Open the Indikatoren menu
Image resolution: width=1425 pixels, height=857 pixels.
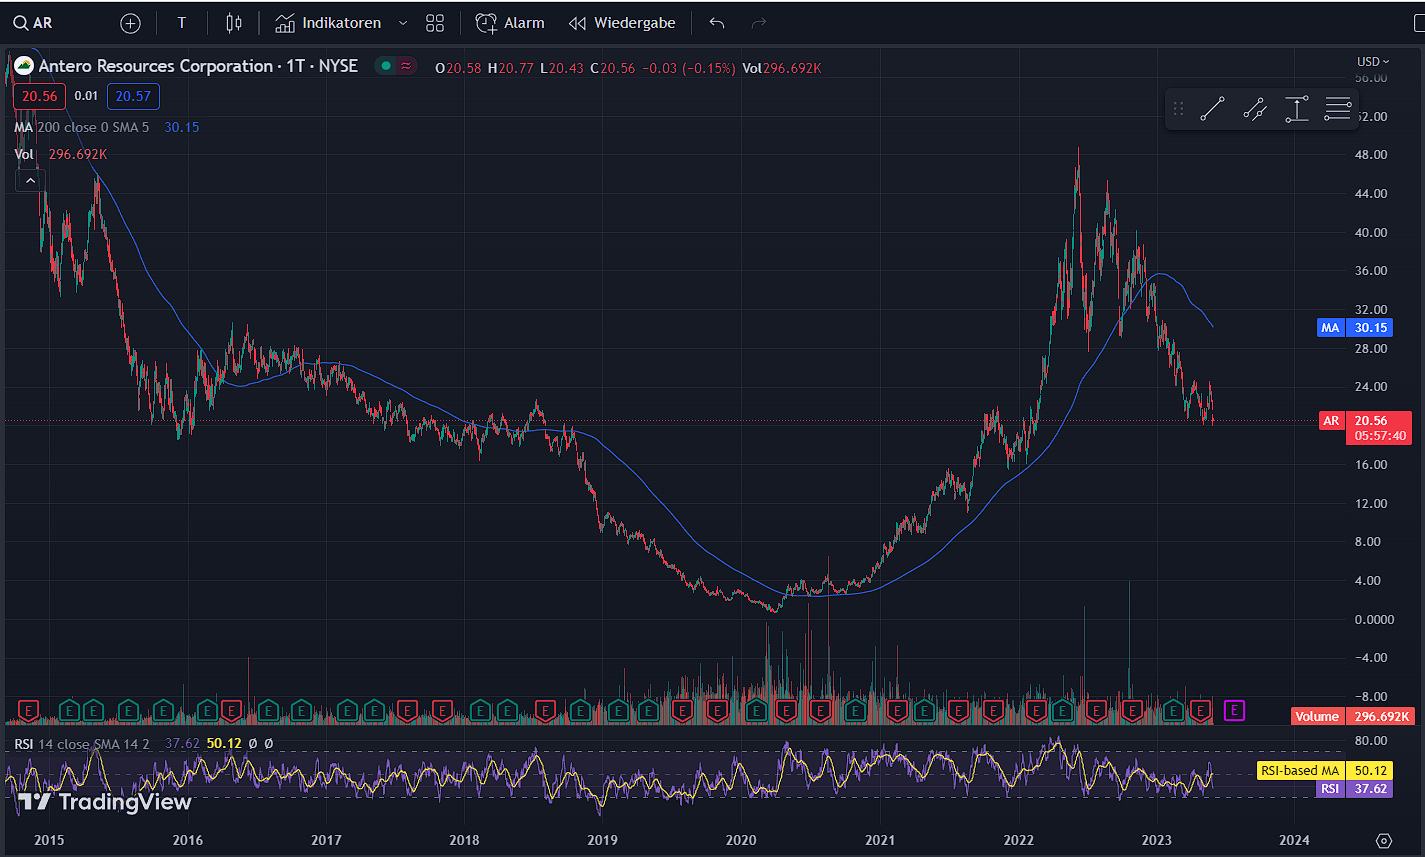coord(329,23)
